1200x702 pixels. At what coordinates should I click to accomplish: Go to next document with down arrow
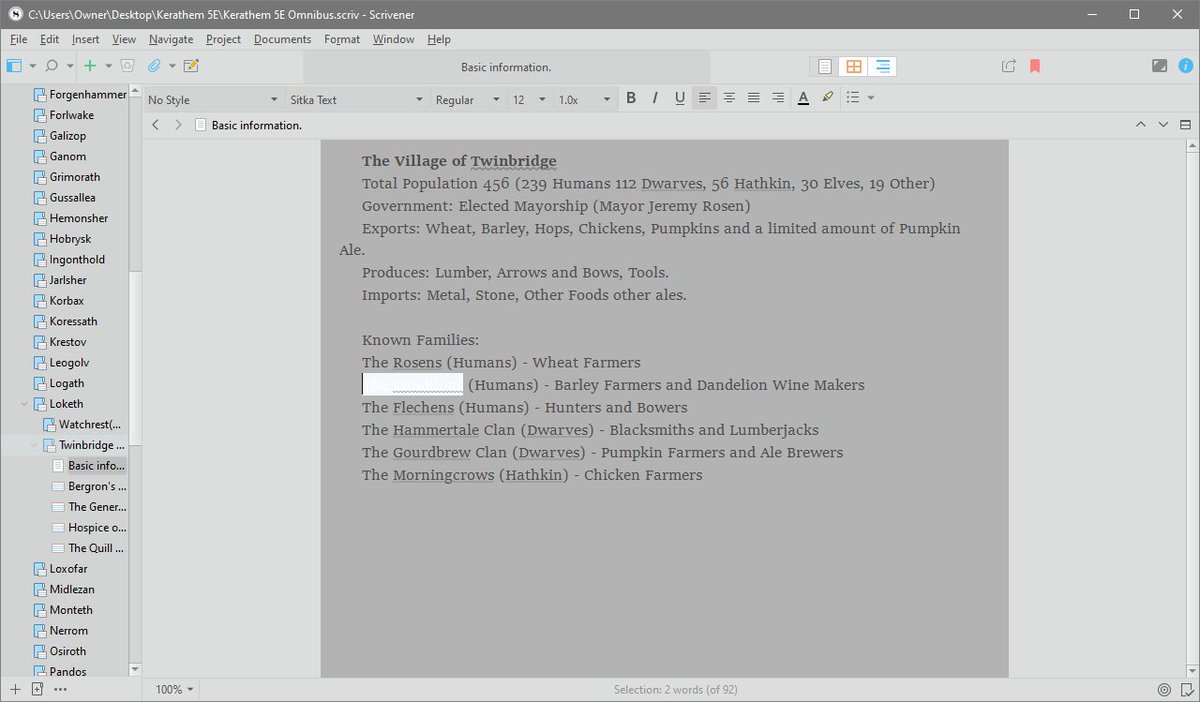[x=1163, y=125]
